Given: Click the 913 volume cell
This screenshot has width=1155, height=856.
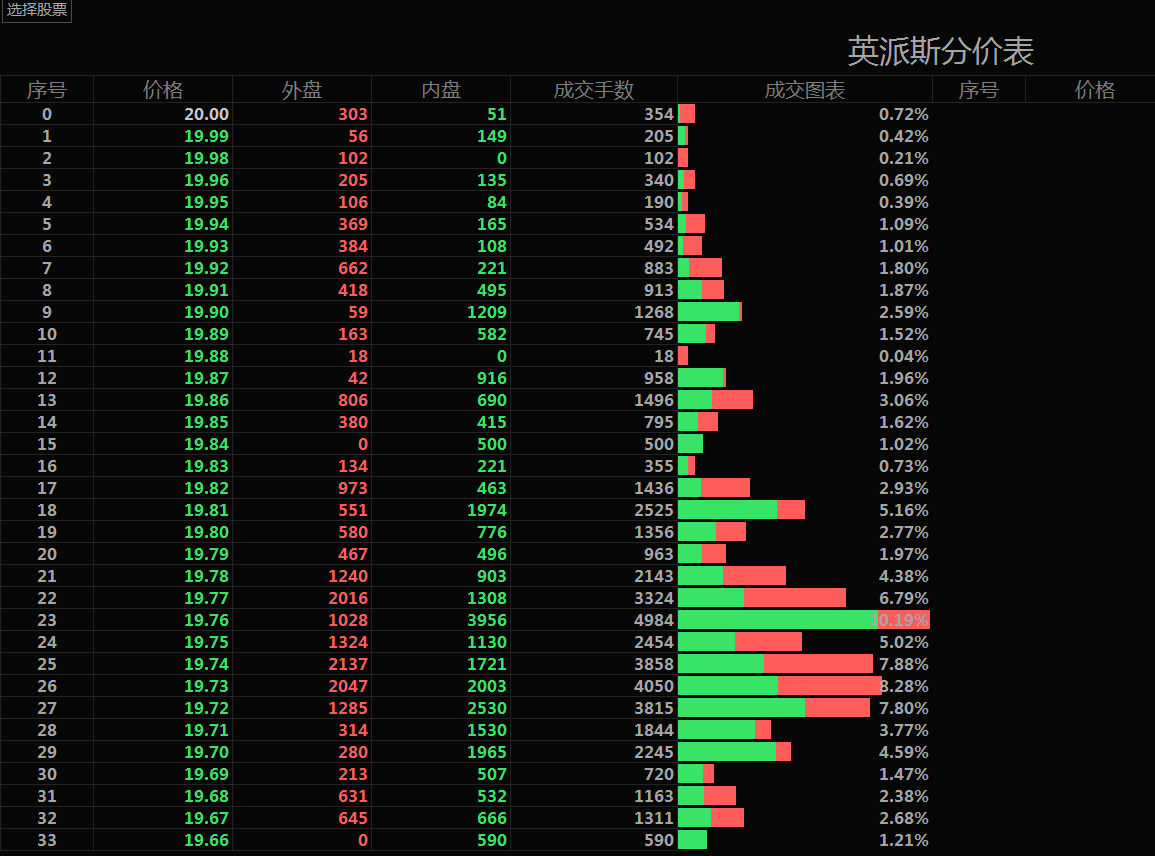Looking at the screenshot, I should pos(659,290).
